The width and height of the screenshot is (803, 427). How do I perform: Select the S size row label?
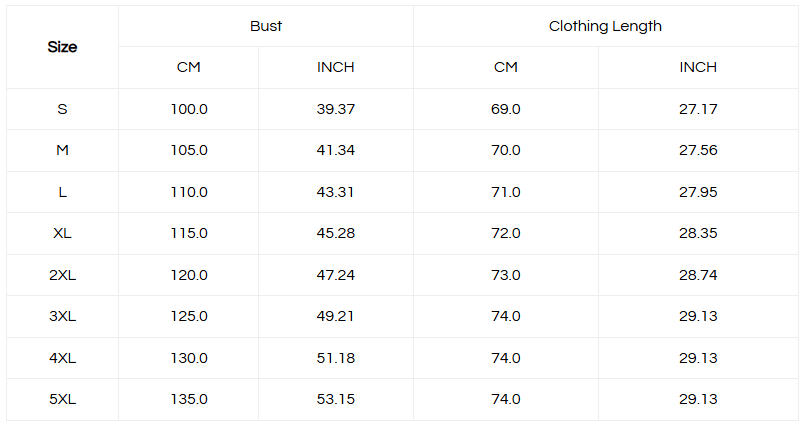pos(62,109)
